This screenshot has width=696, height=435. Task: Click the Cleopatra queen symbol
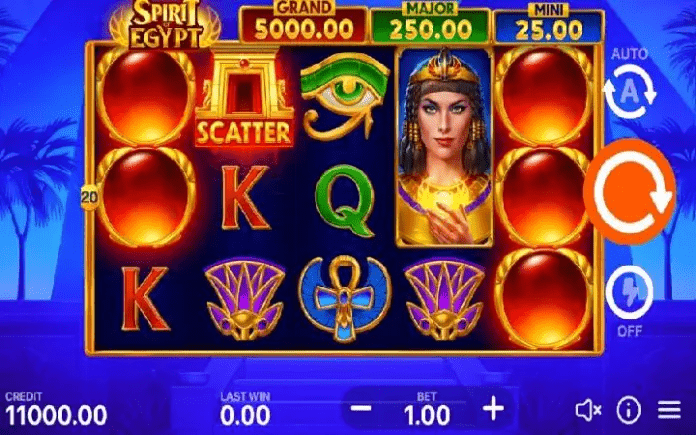[444, 147]
